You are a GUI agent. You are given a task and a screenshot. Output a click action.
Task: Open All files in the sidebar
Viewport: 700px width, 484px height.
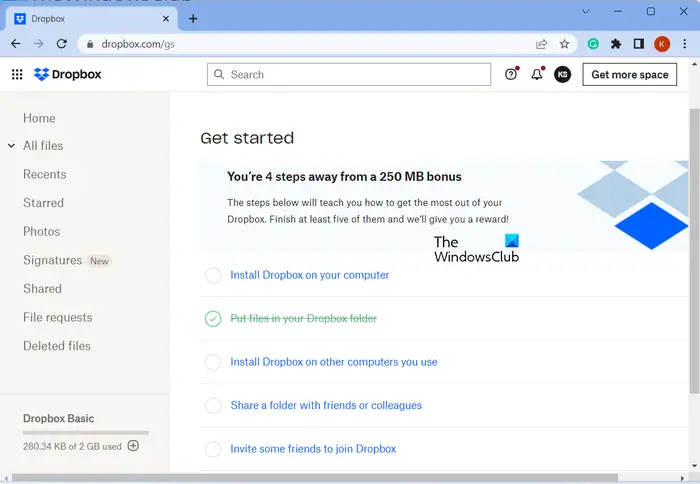click(x=43, y=146)
